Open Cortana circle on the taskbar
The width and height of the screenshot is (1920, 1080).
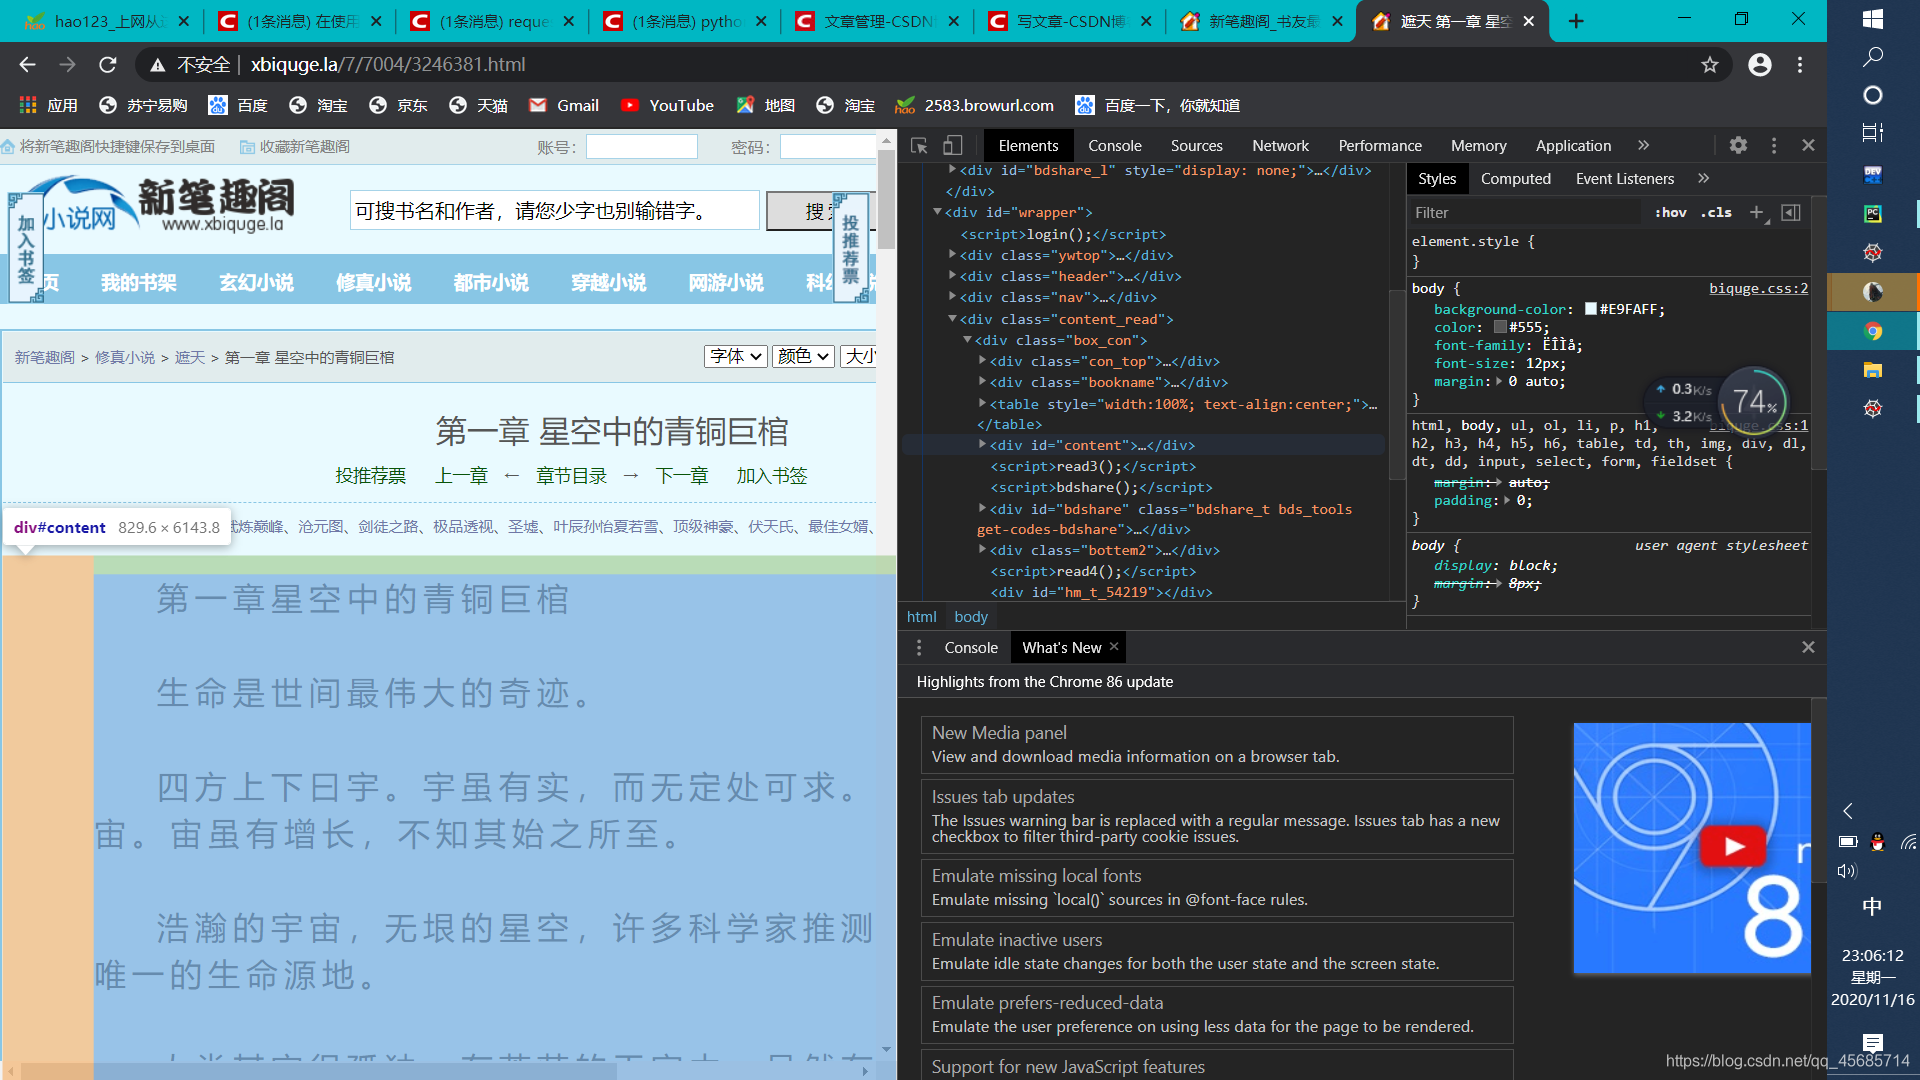tap(1873, 95)
